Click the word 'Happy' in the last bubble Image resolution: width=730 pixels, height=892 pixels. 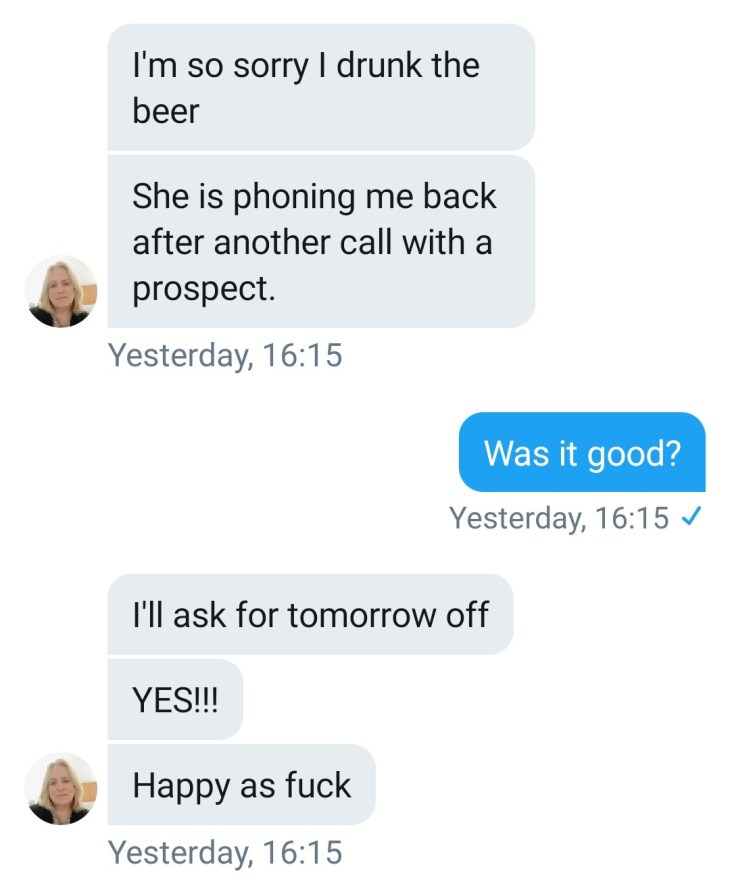coord(181,785)
